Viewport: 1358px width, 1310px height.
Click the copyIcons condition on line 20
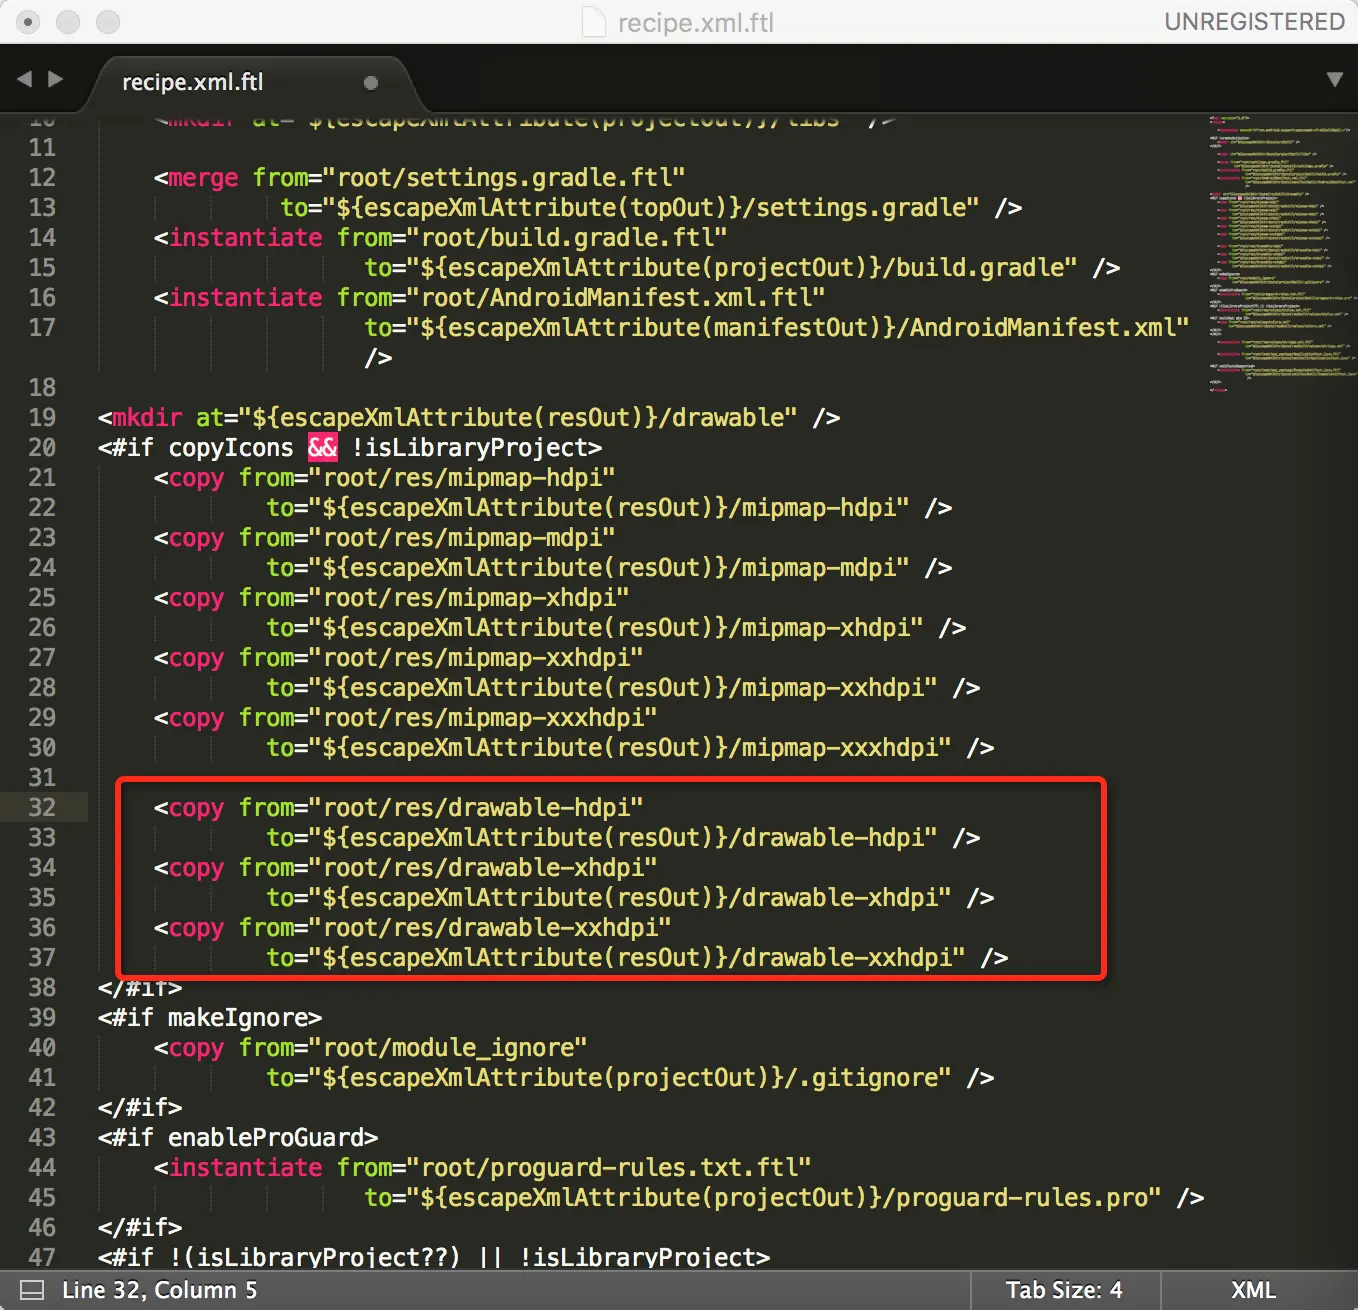pyautogui.click(x=231, y=448)
